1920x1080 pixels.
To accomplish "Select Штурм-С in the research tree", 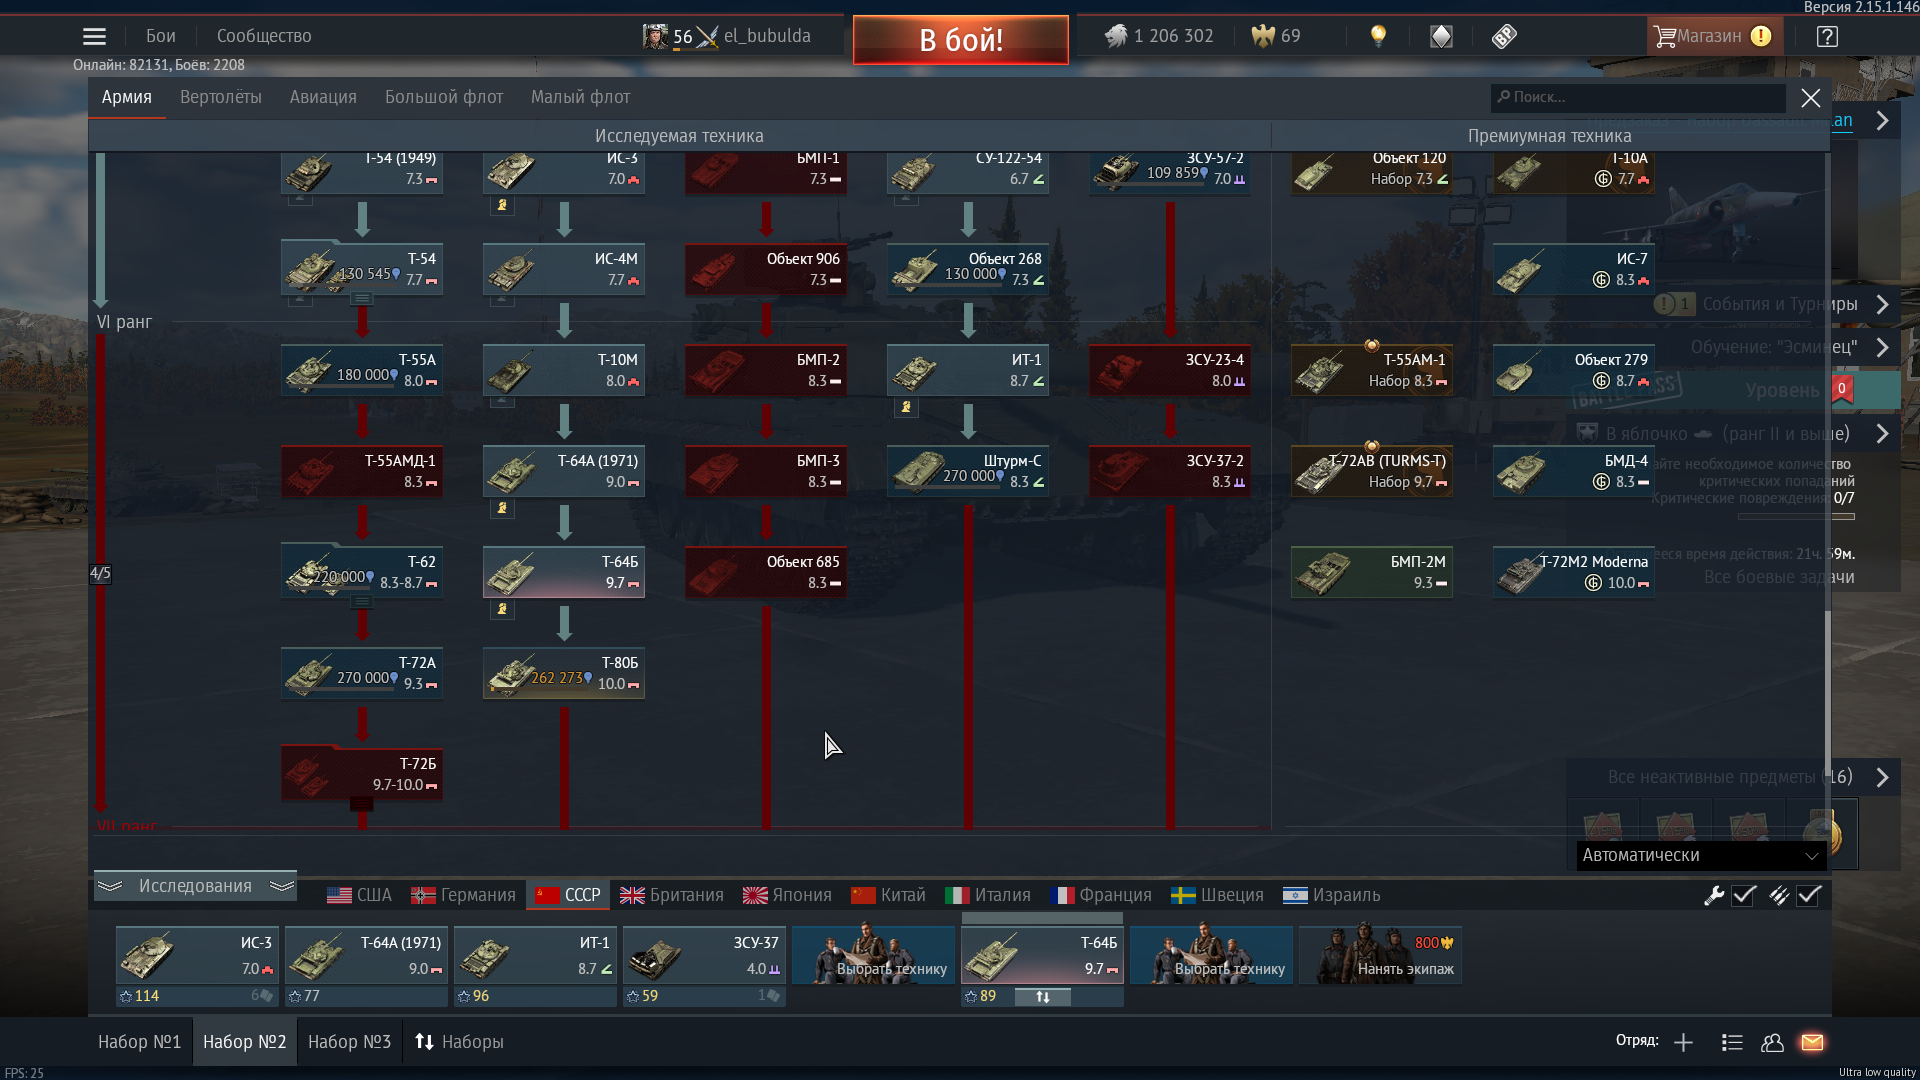I will point(968,471).
